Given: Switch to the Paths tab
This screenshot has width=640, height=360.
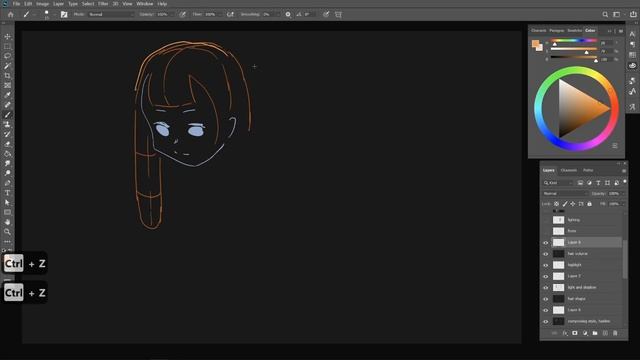Looking at the screenshot, I should [588, 170].
